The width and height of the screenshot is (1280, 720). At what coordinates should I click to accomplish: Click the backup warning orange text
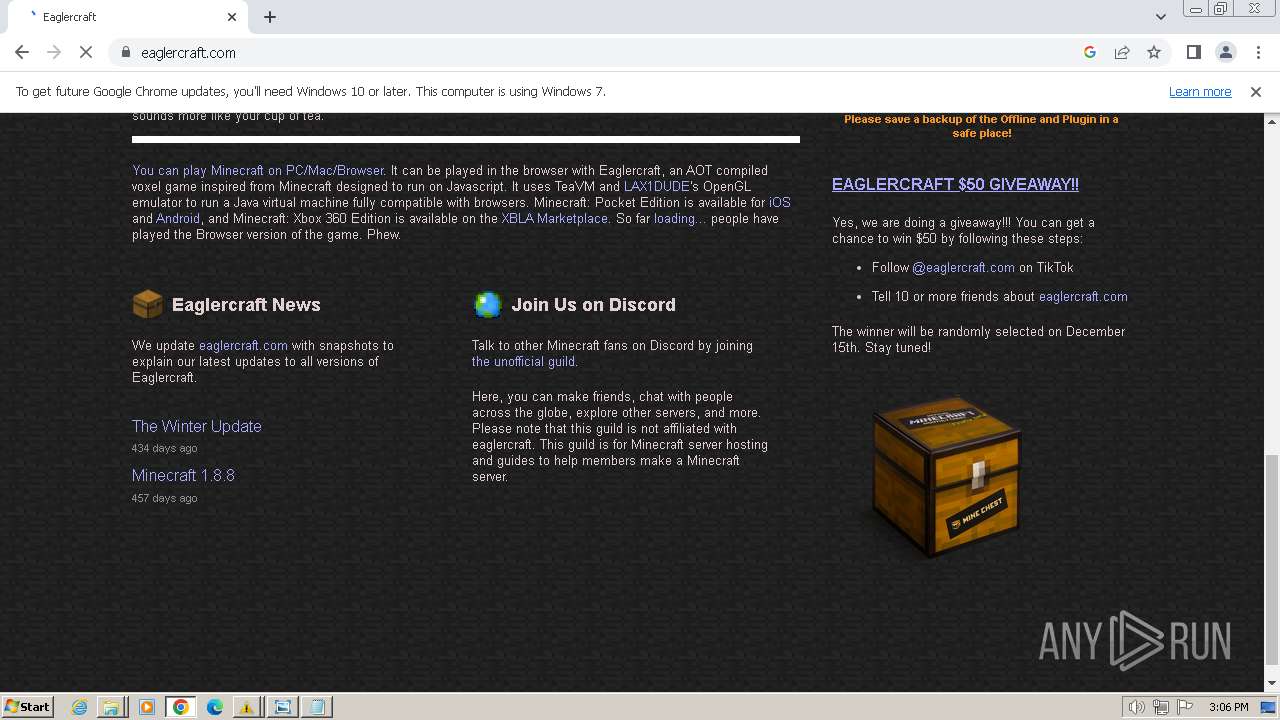981,126
